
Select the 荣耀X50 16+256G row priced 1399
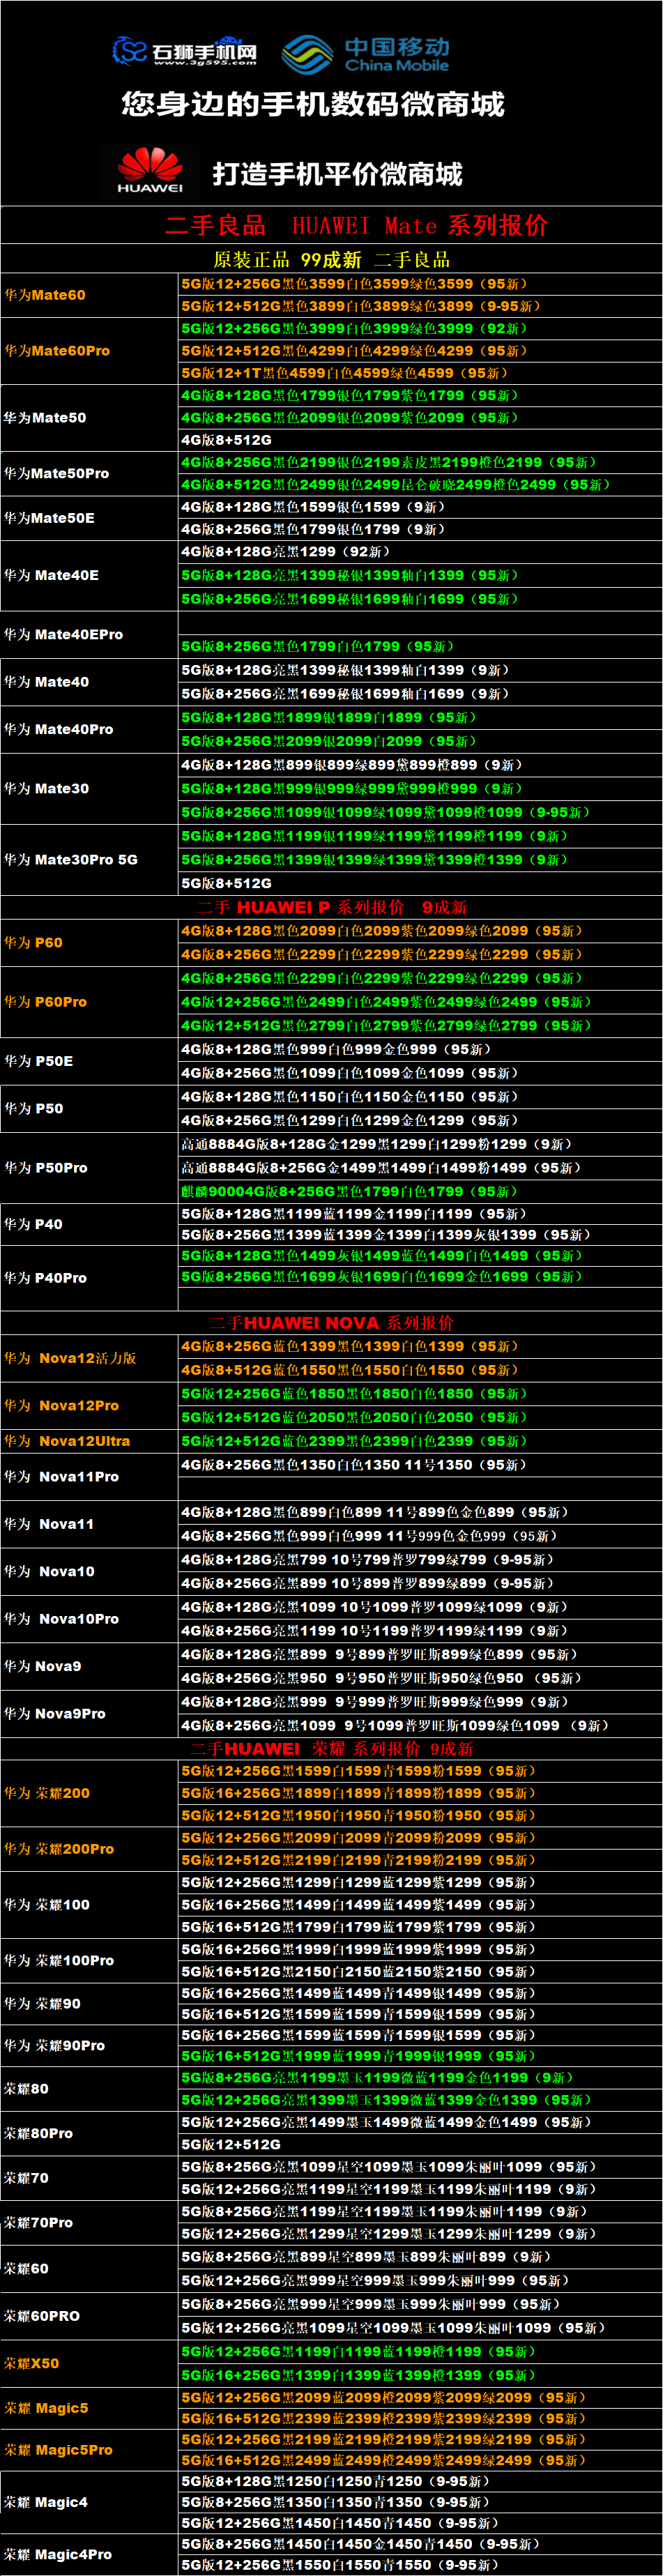click(420, 2375)
